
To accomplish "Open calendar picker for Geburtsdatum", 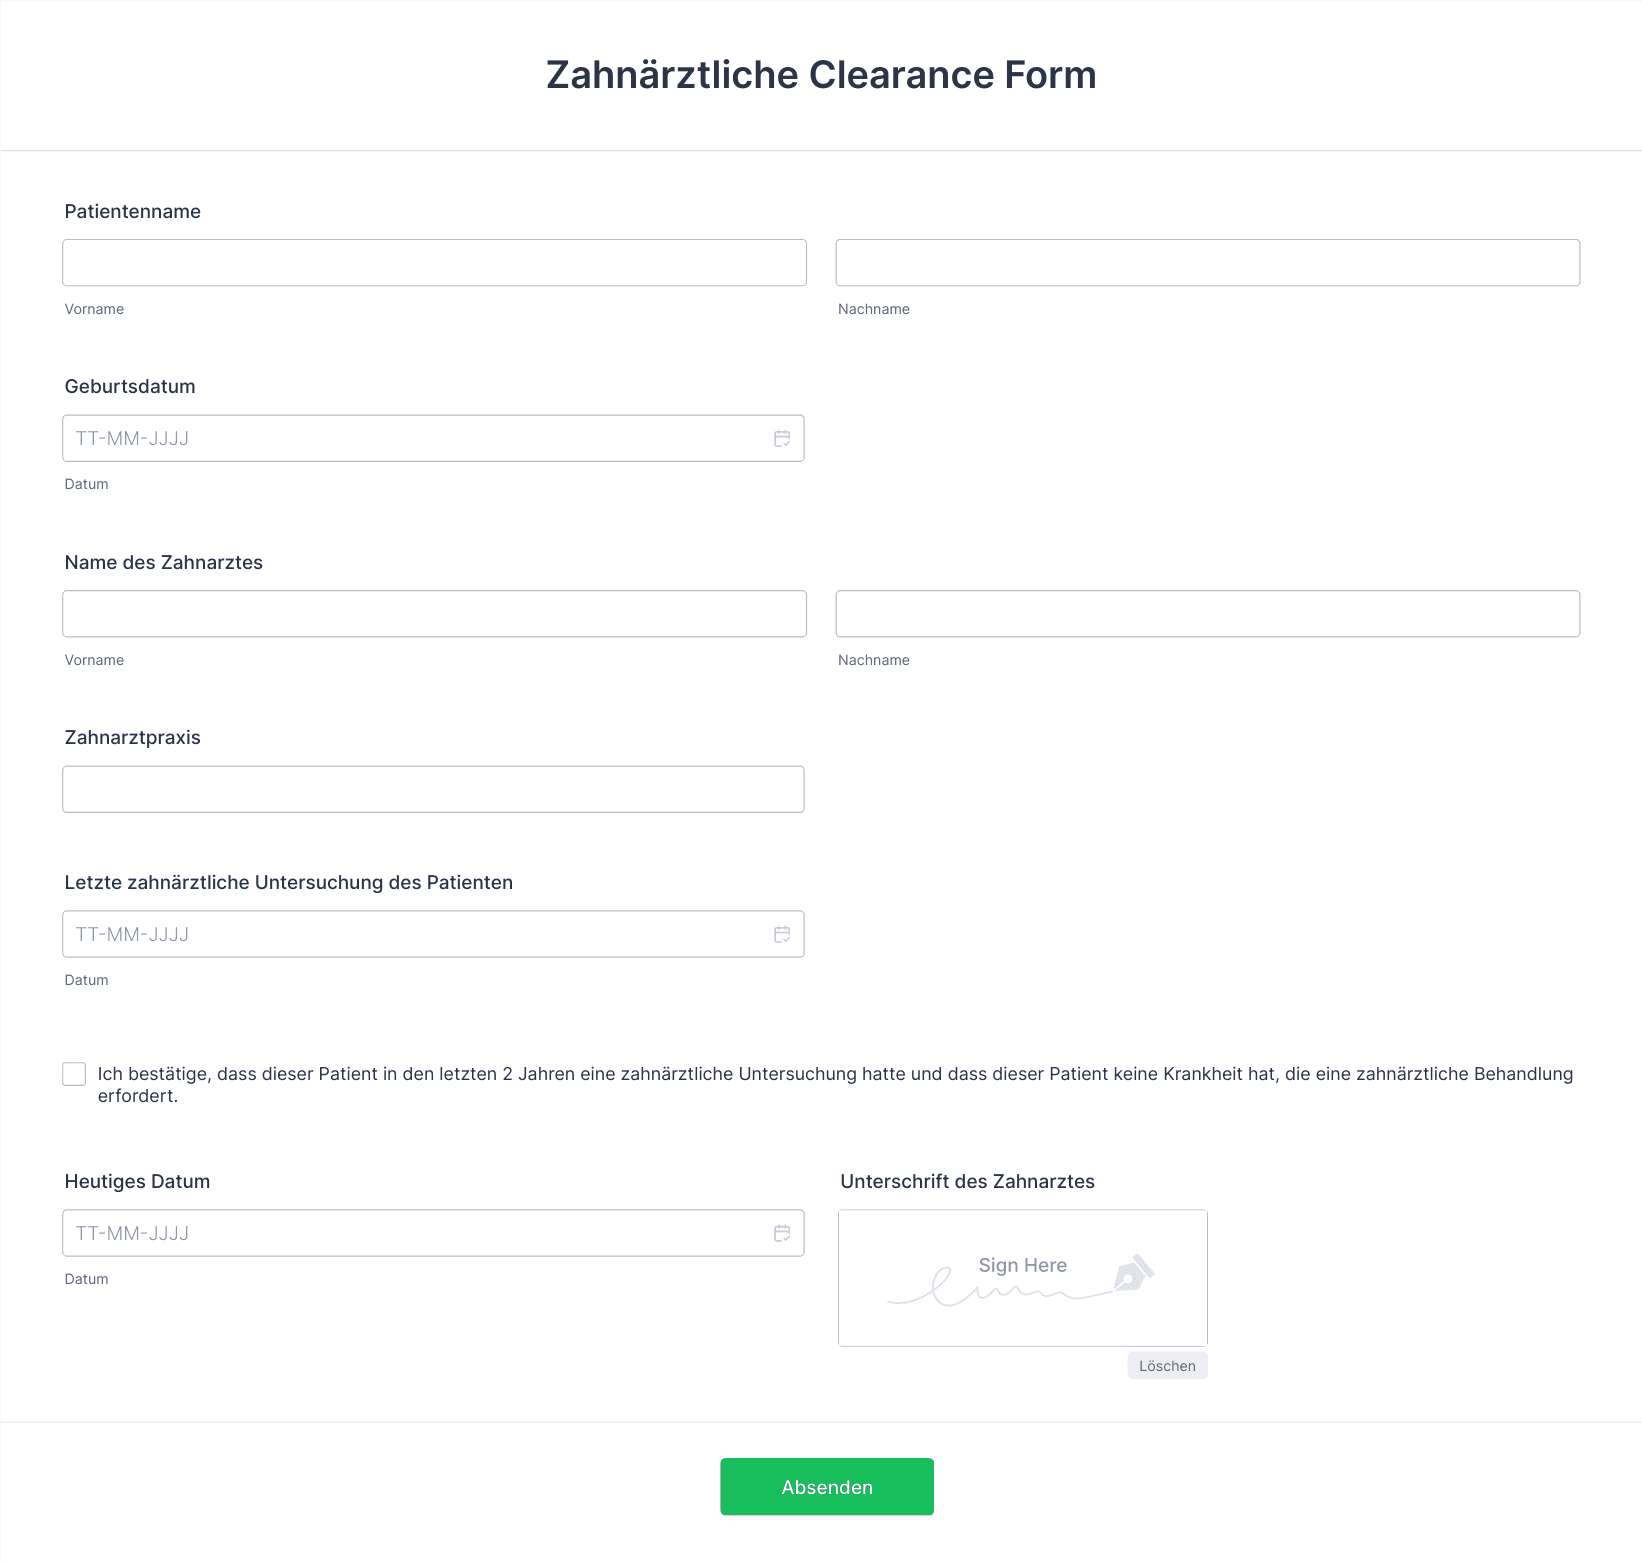I will tap(782, 438).
